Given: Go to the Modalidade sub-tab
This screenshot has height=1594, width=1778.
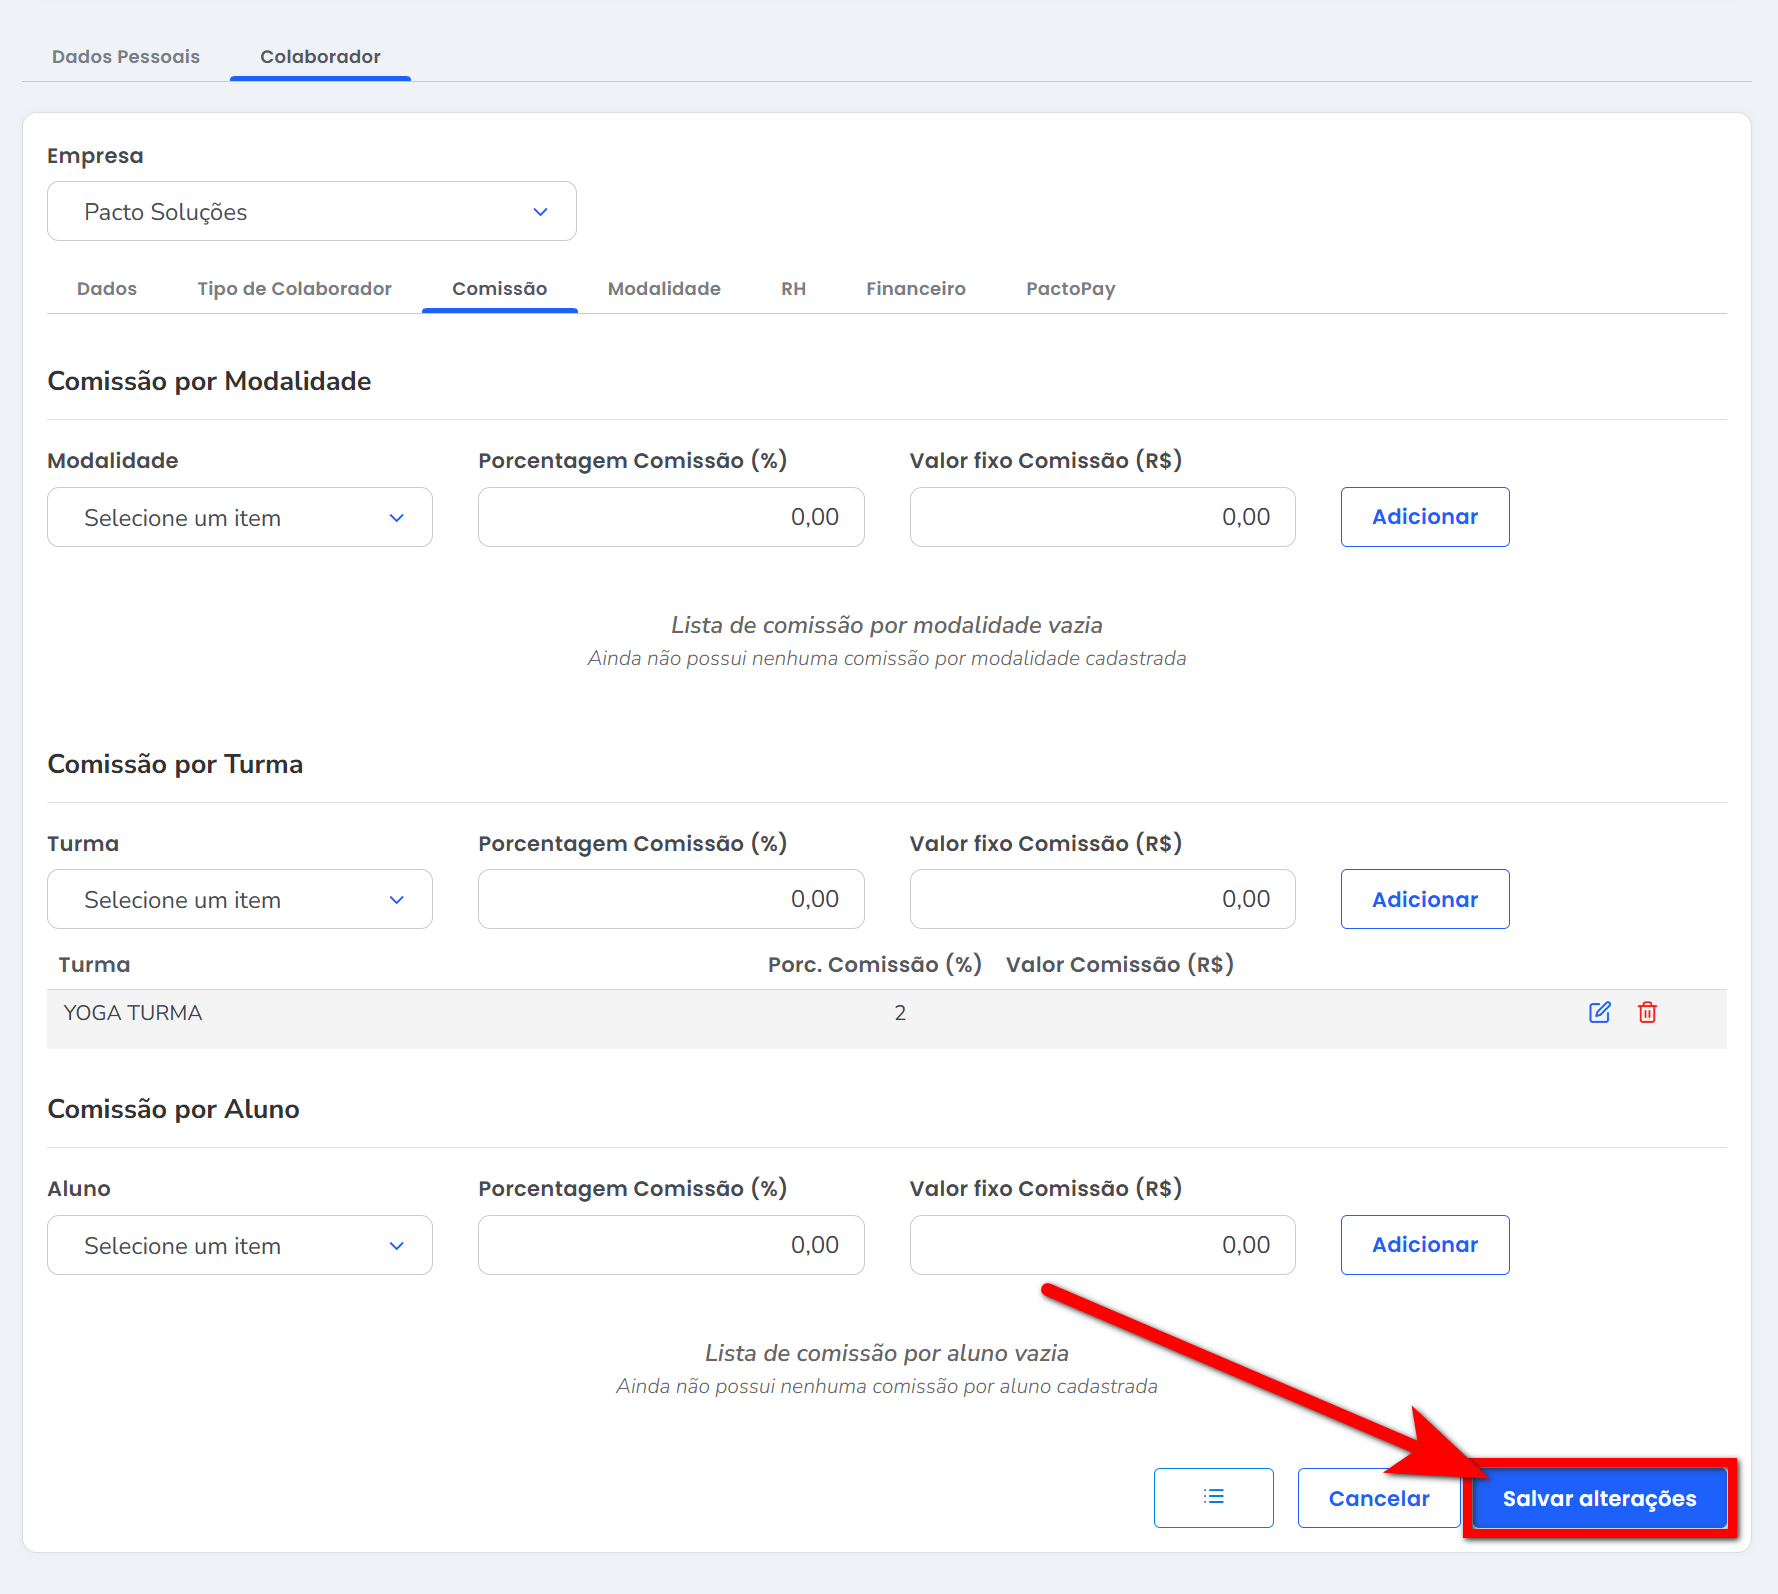Looking at the screenshot, I should tap(664, 289).
